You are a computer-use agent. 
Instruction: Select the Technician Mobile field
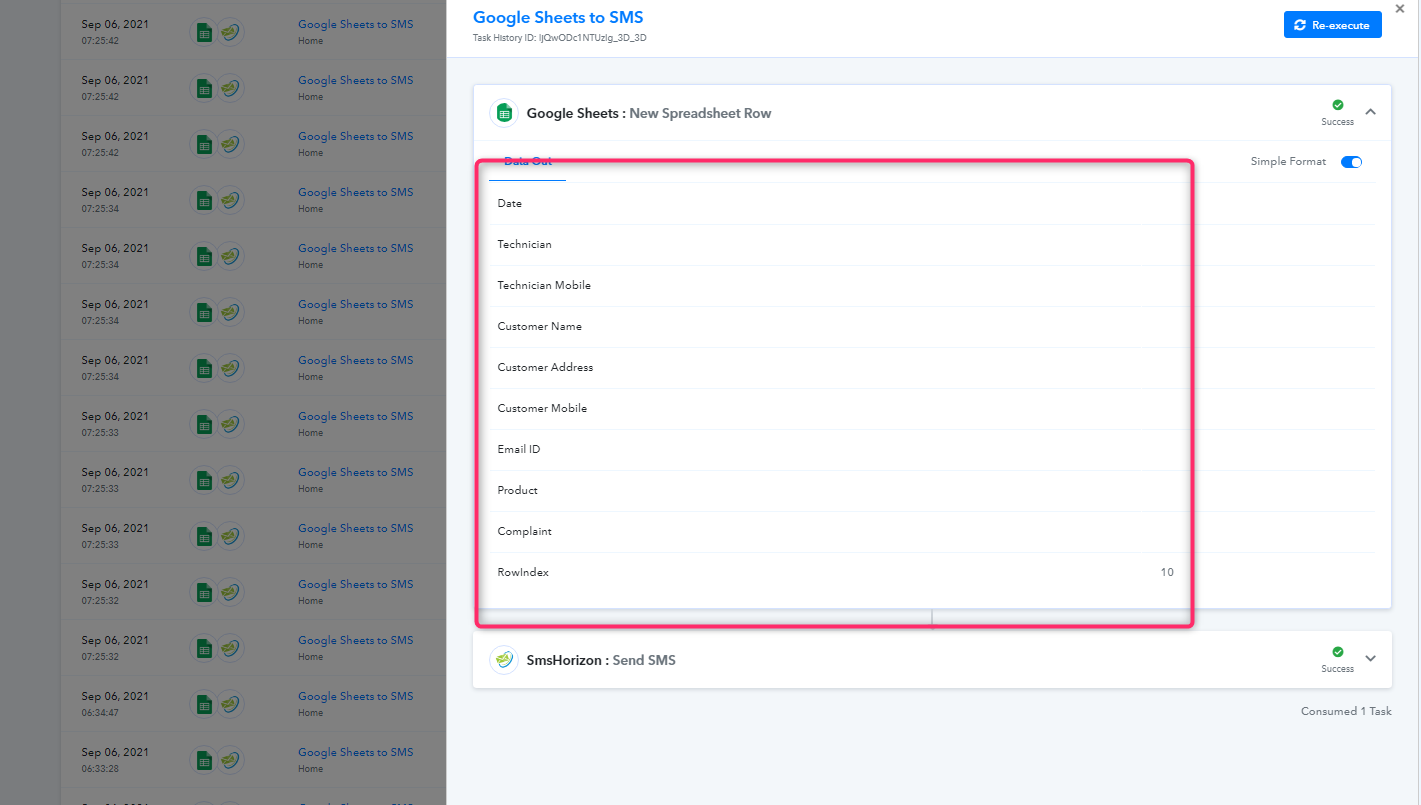932,286
